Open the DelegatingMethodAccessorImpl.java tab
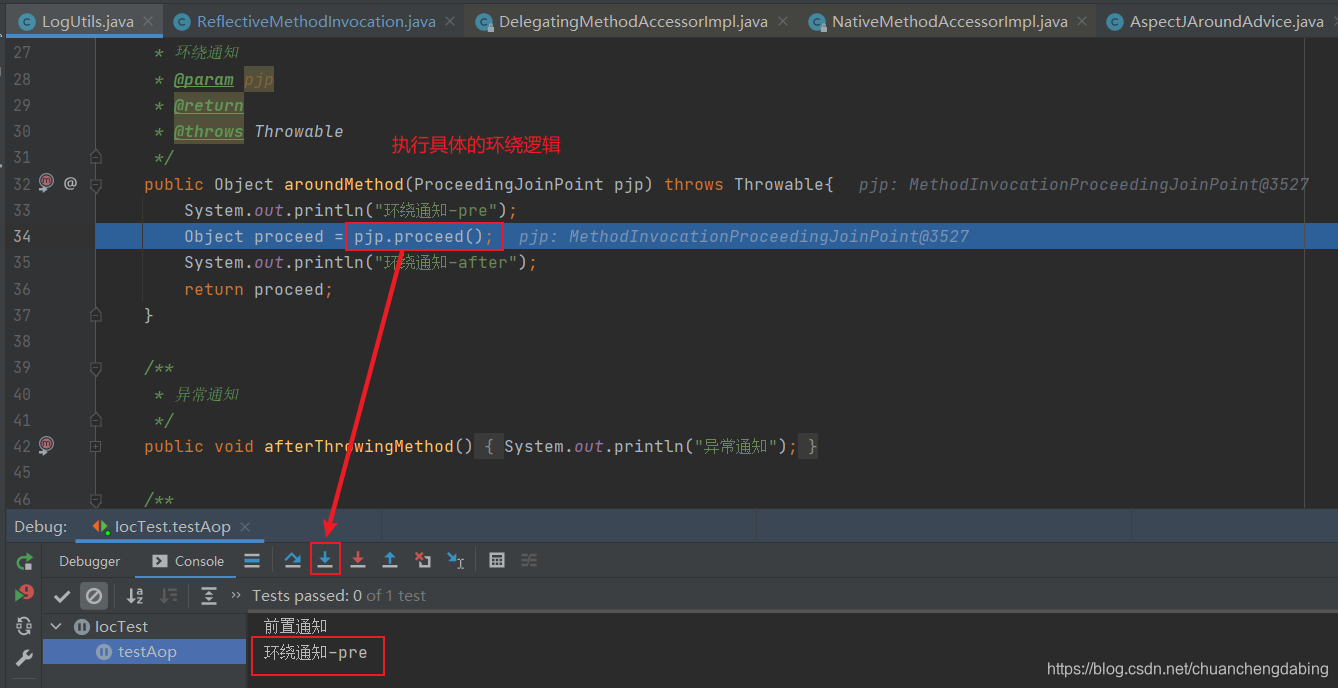The height and width of the screenshot is (688, 1338). (631, 21)
